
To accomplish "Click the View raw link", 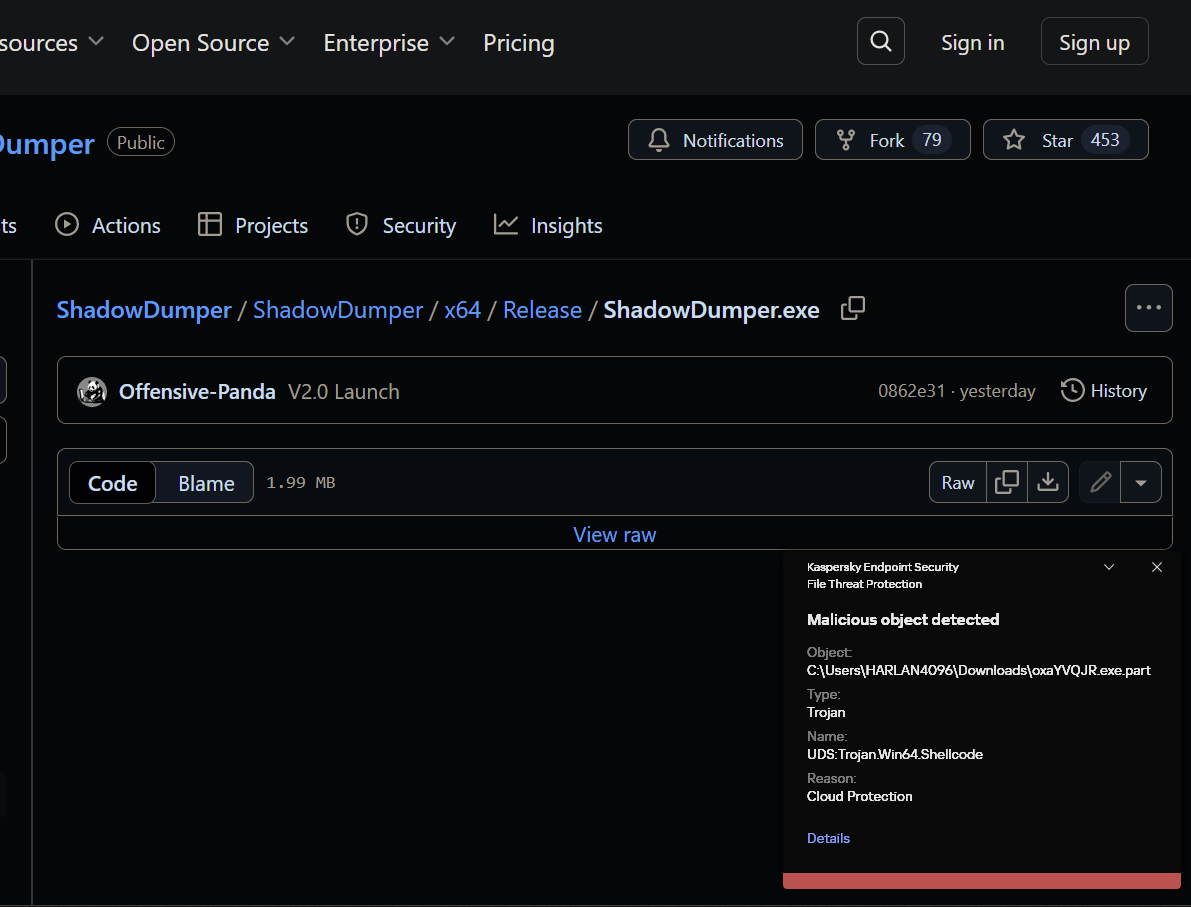I will [614, 535].
